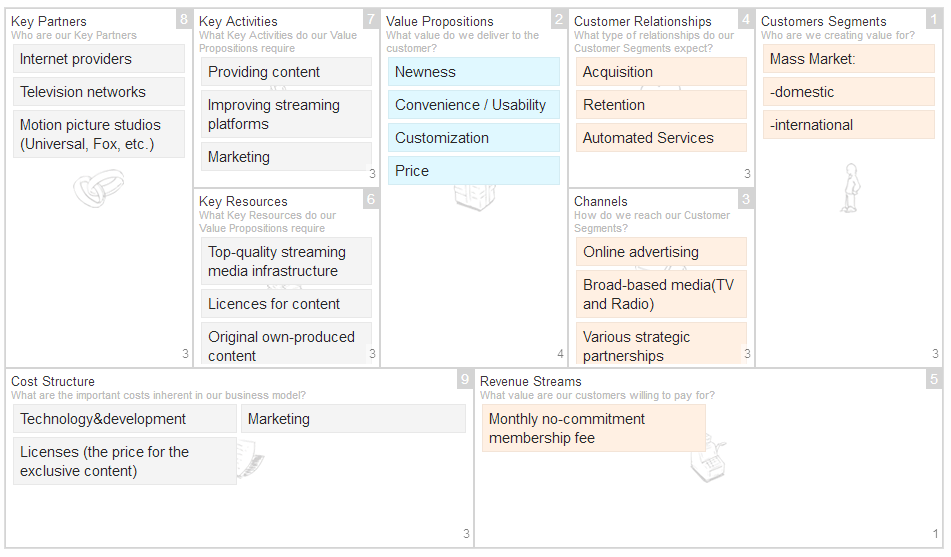Open the Licences for content card
Image resolution: width=951 pixels, height=557 pixels.
[286, 304]
